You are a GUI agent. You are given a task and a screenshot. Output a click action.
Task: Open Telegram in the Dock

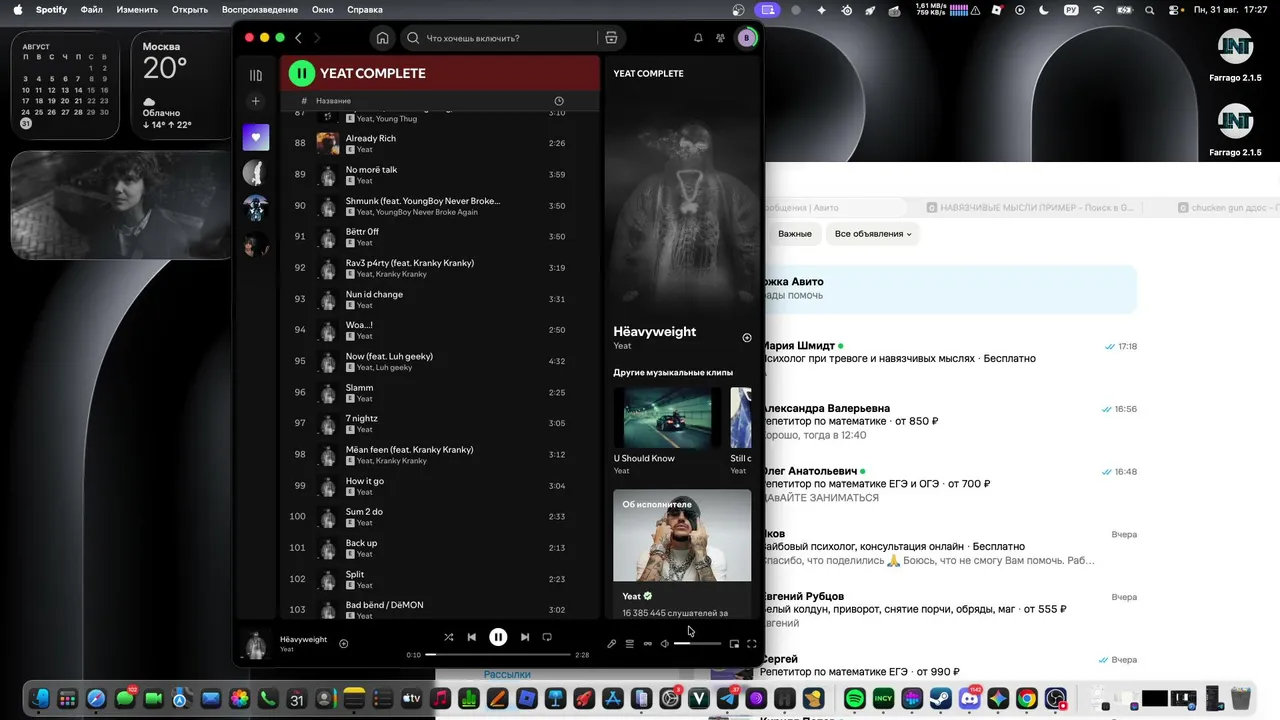(728, 698)
